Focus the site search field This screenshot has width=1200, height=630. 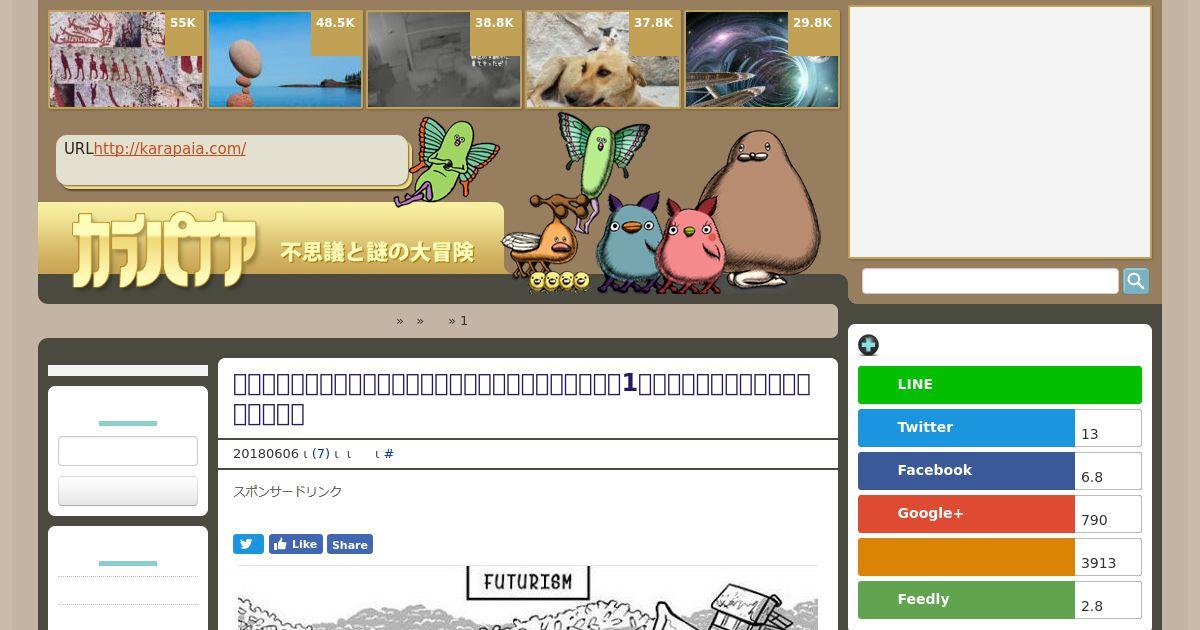click(x=990, y=281)
